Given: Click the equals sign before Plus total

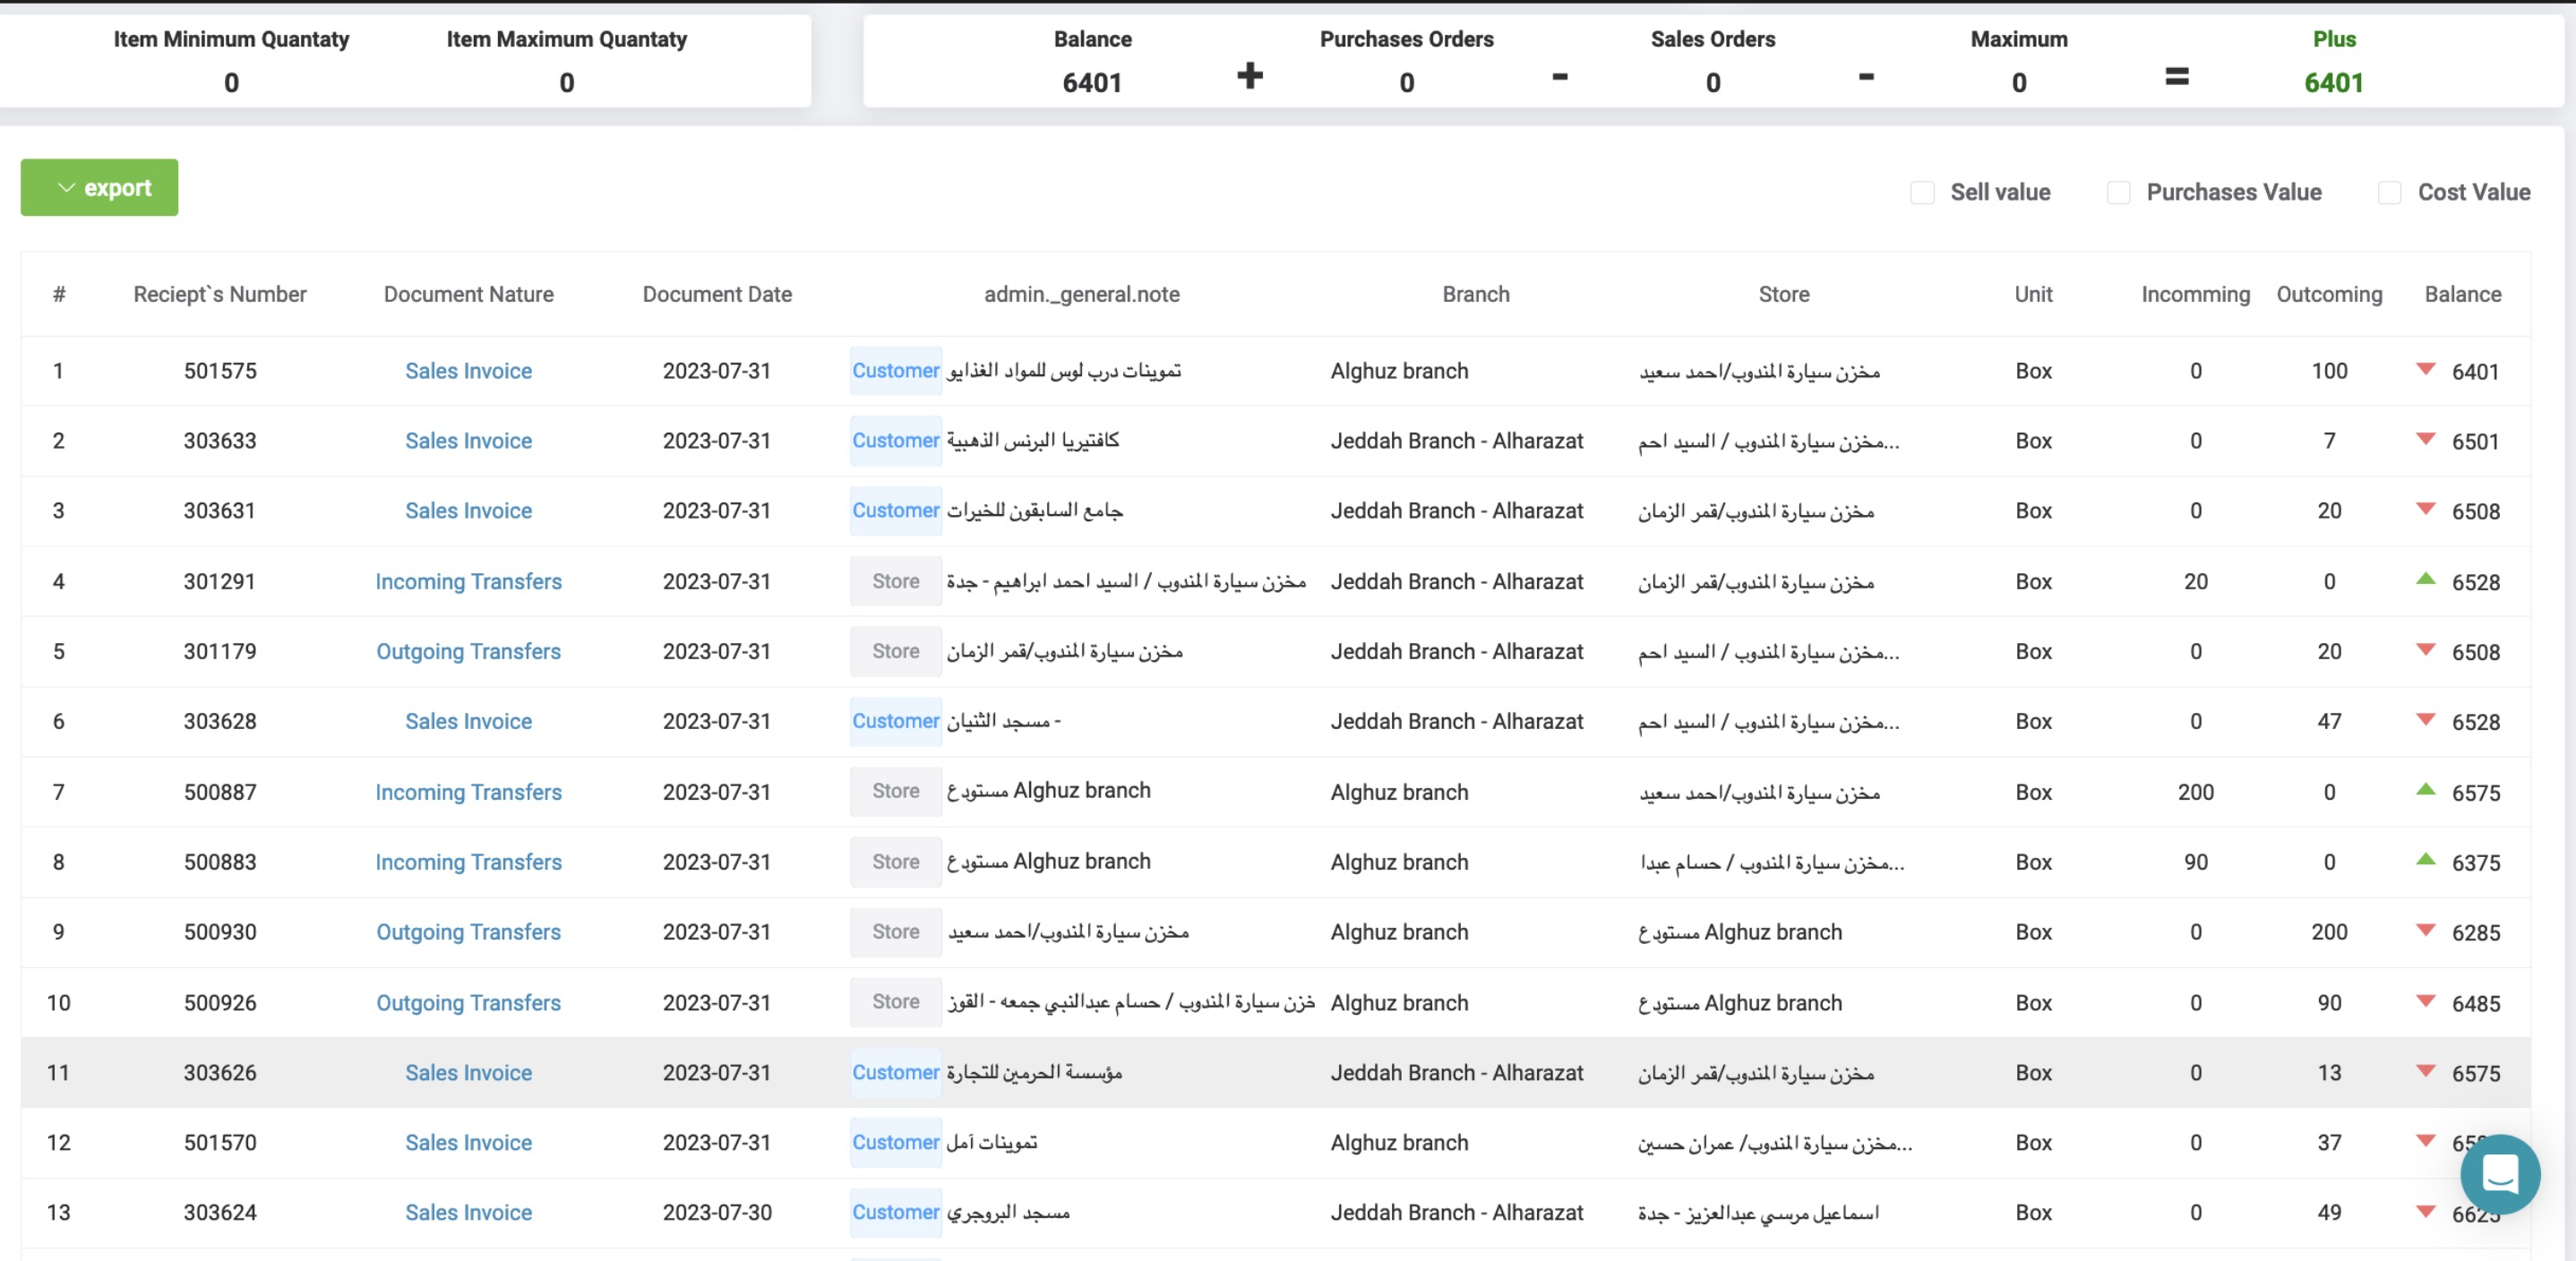Looking at the screenshot, I should (2176, 76).
